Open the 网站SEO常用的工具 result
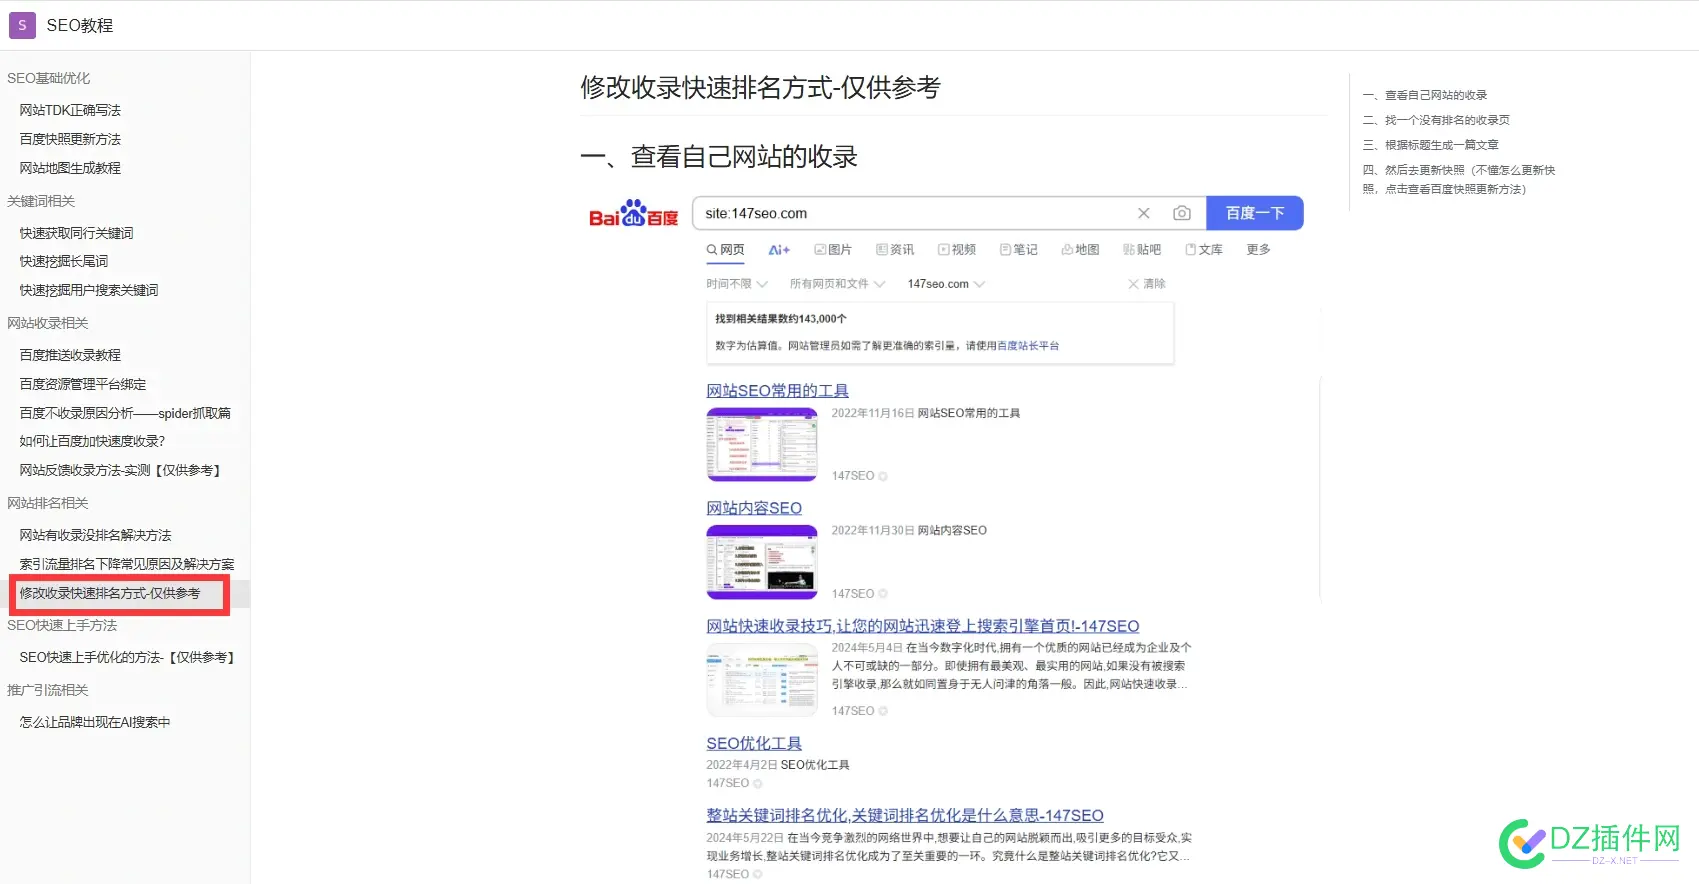This screenshot has height=884, width=1699. [x=777, y=391]
